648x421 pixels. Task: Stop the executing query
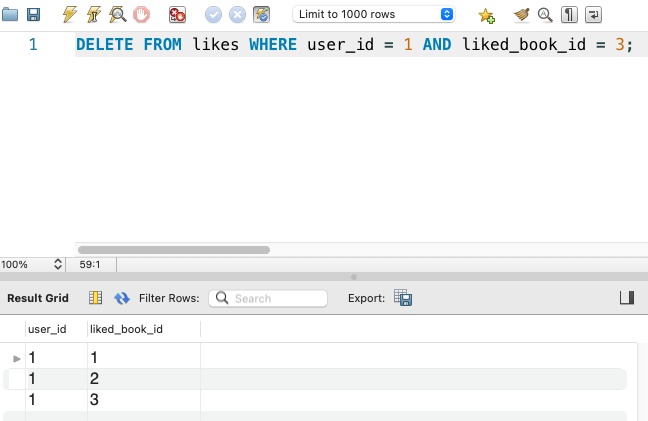click(x=141, y=14)
